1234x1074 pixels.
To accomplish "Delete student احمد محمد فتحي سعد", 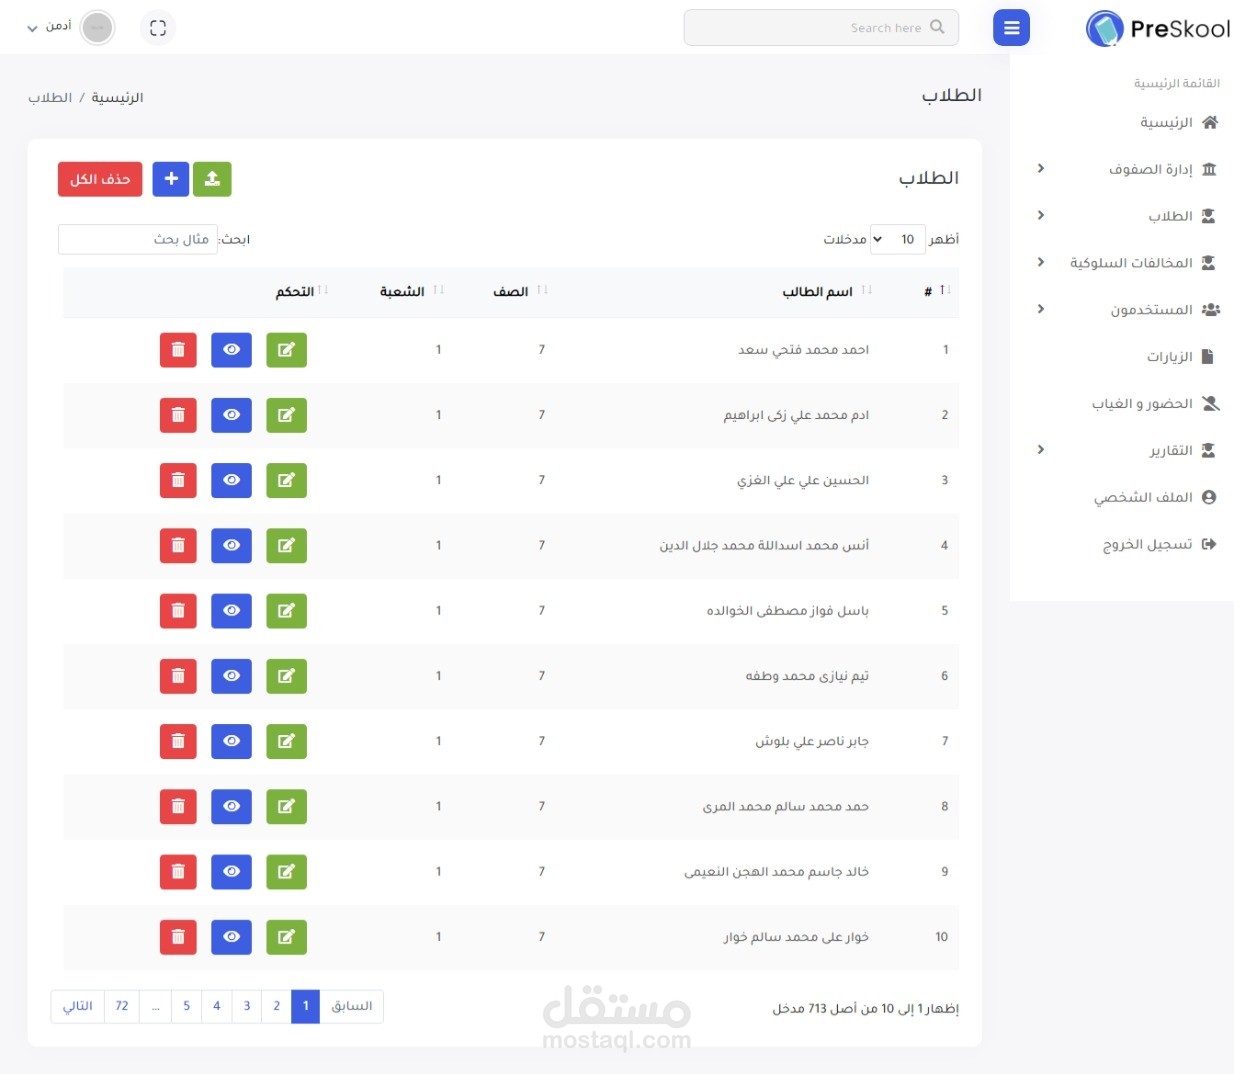I will tap(178, 350).
